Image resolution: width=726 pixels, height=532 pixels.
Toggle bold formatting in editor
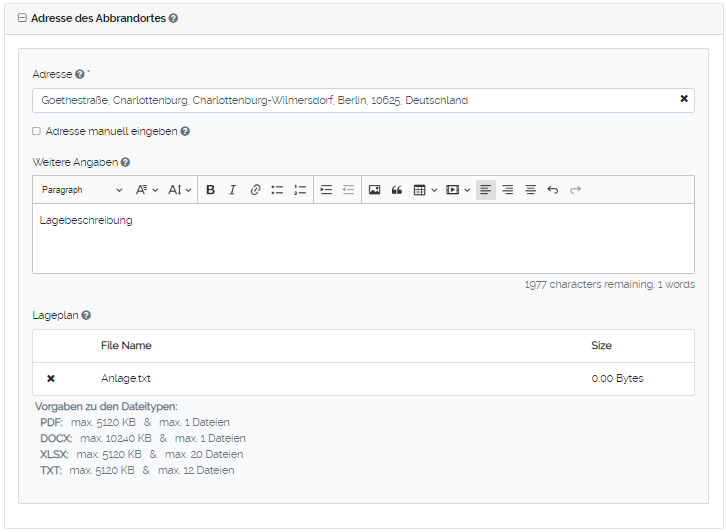(x=210, y=190)
